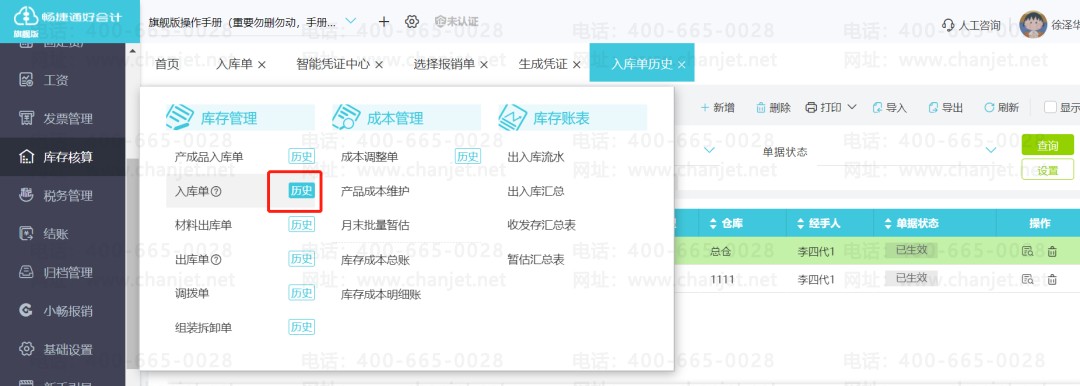The width and height of the screenshot is (1080, 386).
Task: Click the sidebar vertical scrollbar
Action: click(133, 207)
